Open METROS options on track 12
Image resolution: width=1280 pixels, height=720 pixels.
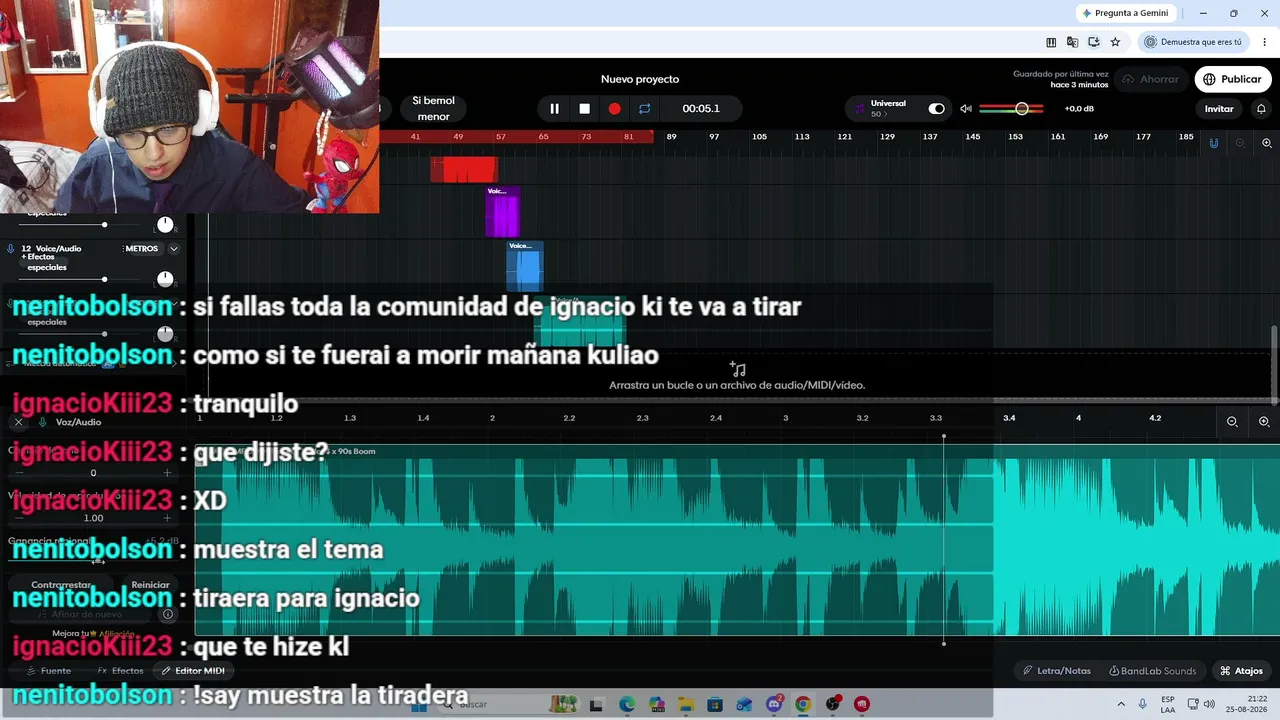click(x=142, y=249)
